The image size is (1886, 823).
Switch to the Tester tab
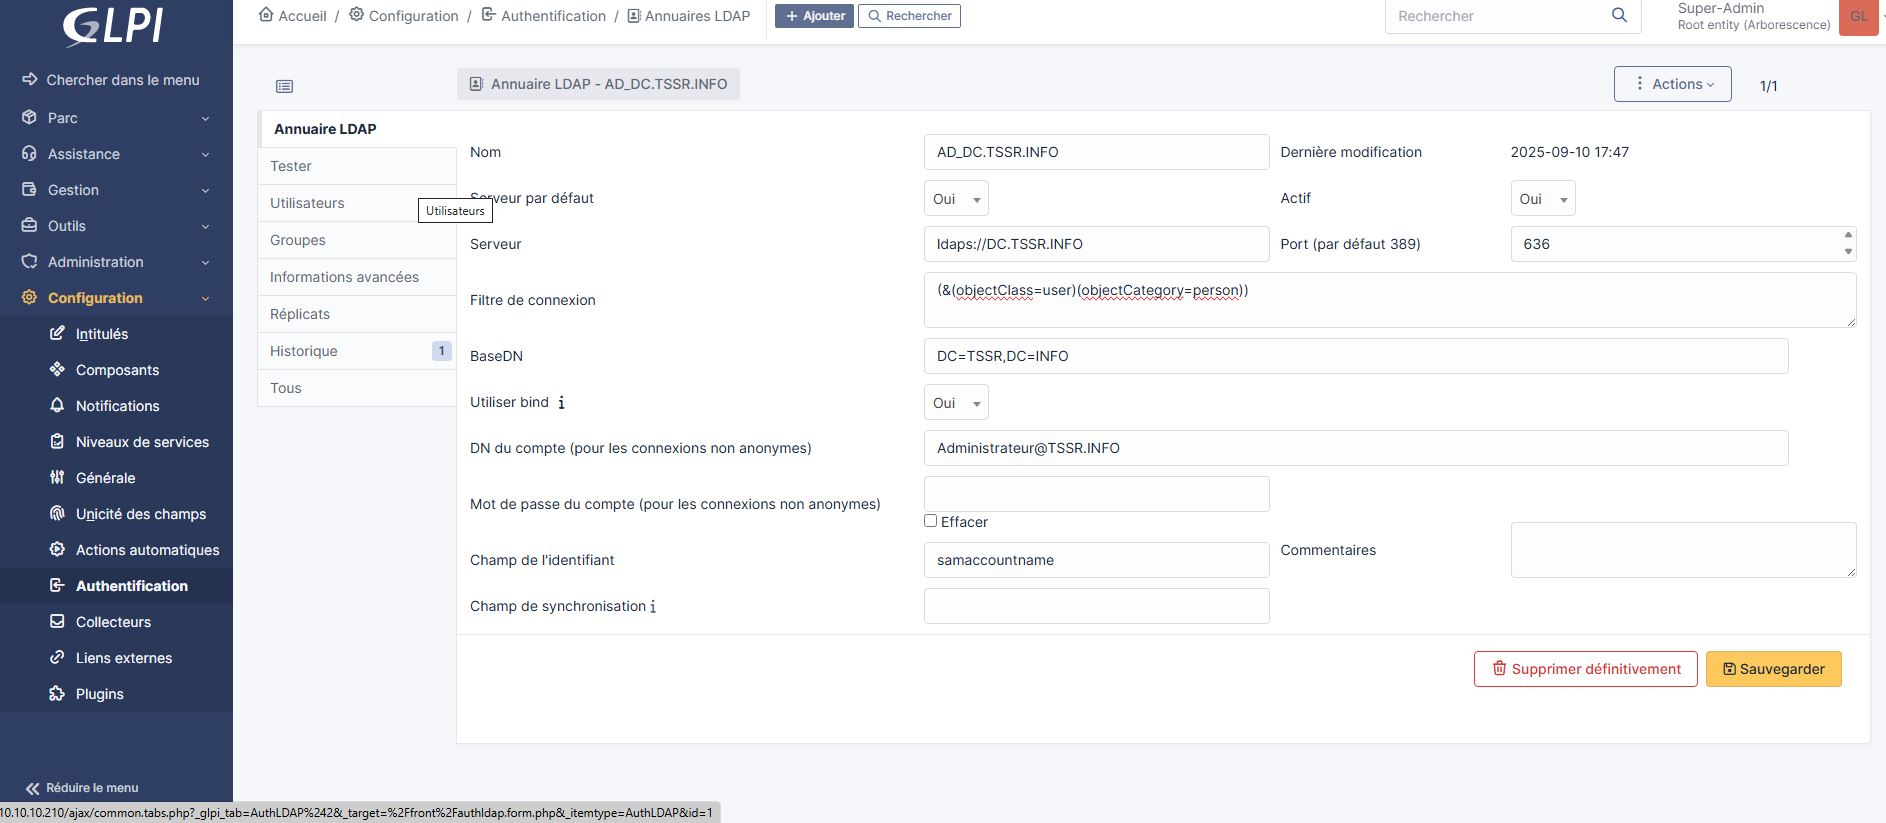point(291,166)
